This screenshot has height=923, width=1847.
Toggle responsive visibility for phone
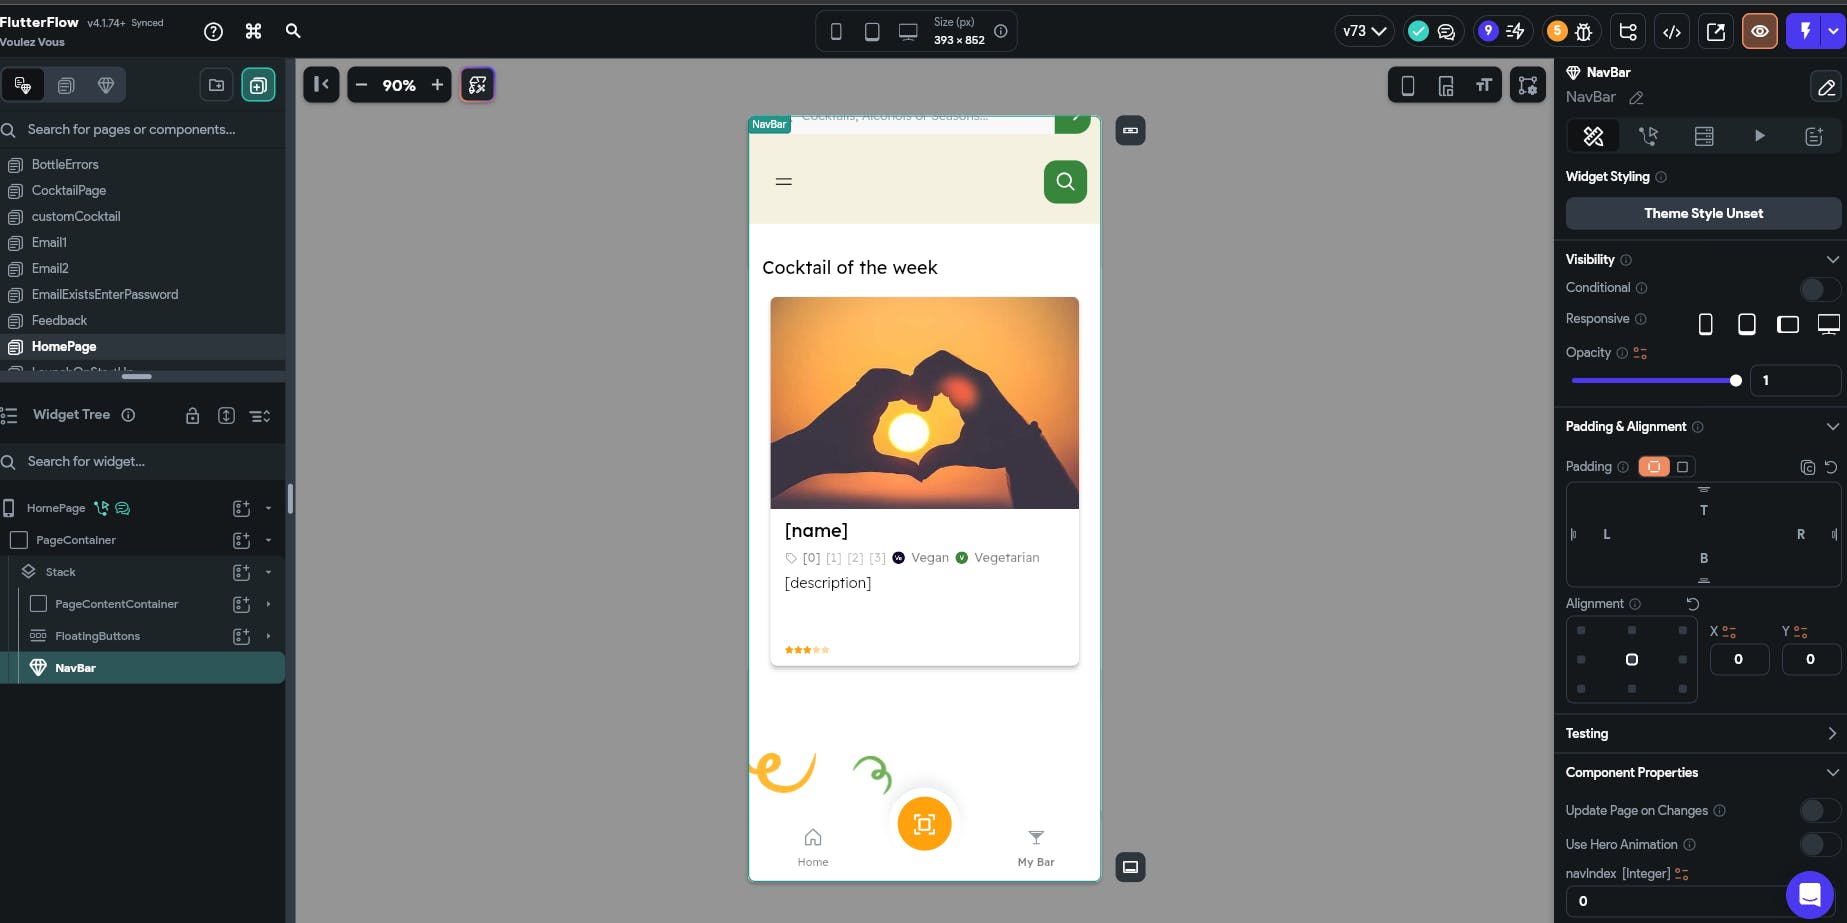click(x=1706, y=324)
